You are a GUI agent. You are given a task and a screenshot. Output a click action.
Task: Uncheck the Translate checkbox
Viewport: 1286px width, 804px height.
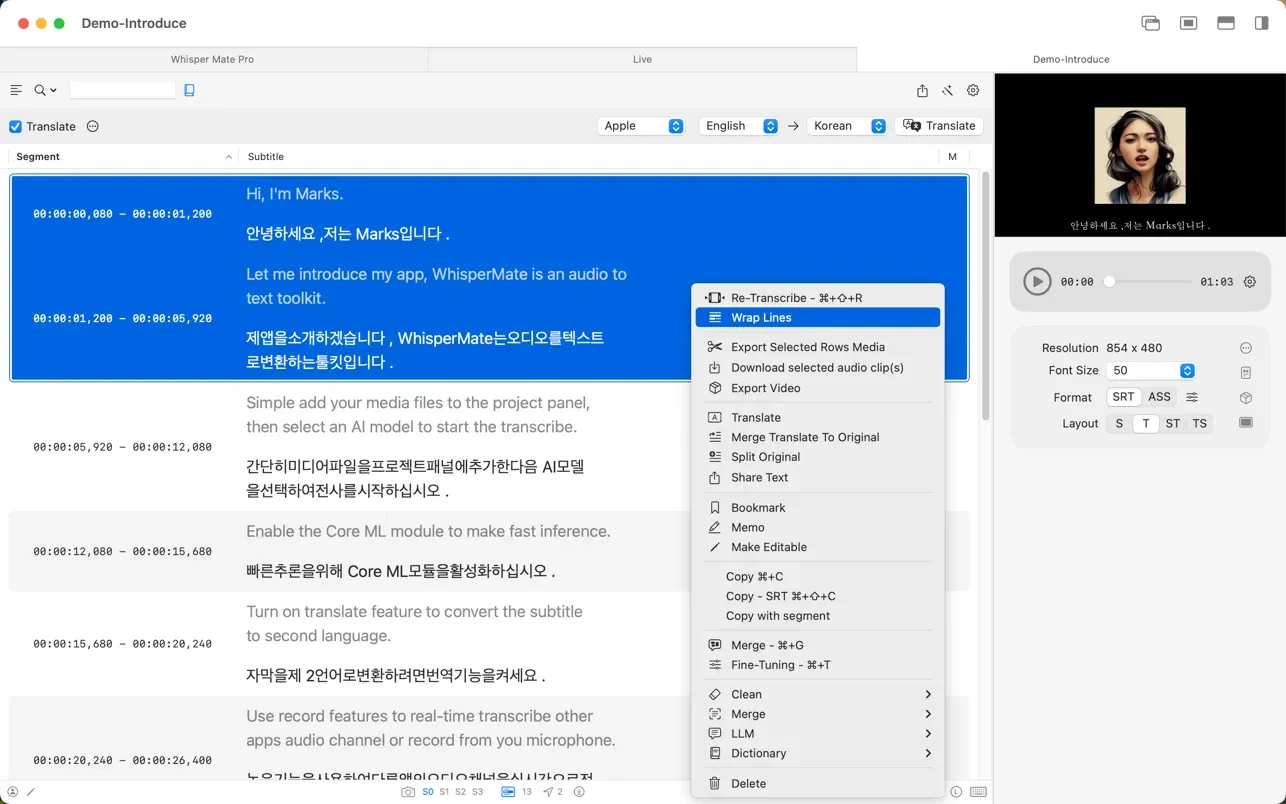click(x=16, y=127)
